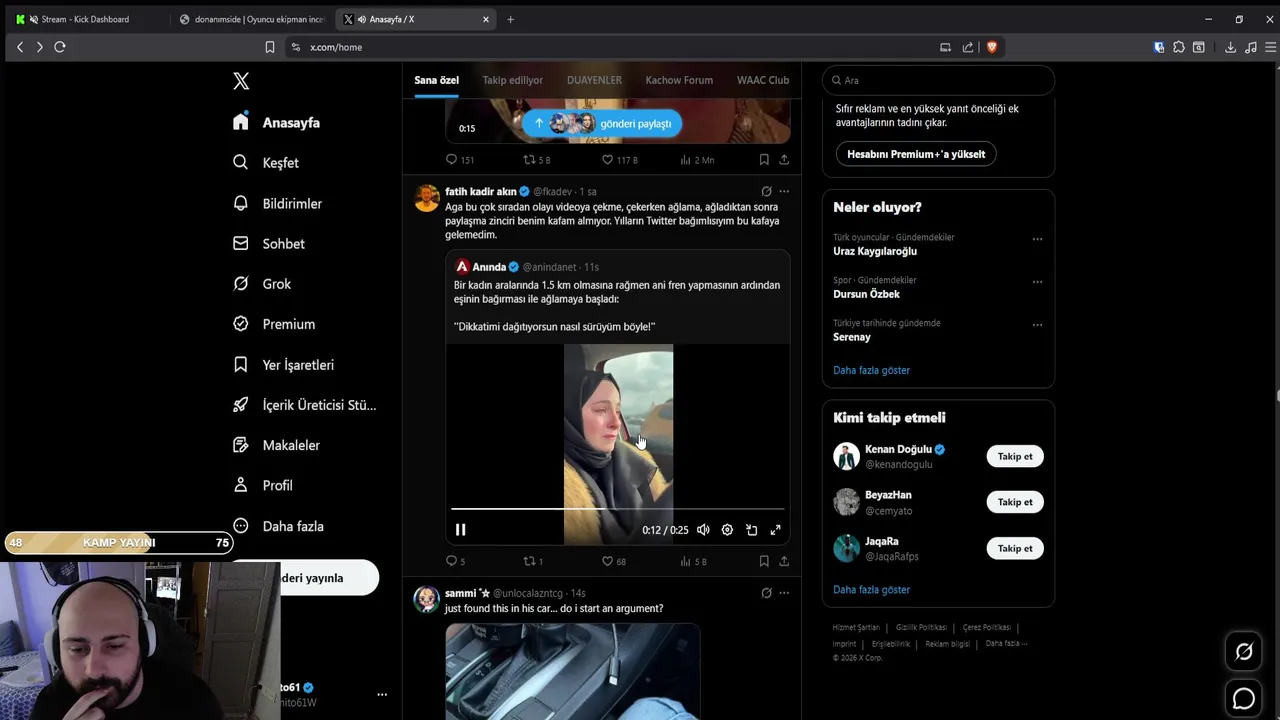Open Profil page
This screenshot has height=720, width=1280.
(262, 485)
